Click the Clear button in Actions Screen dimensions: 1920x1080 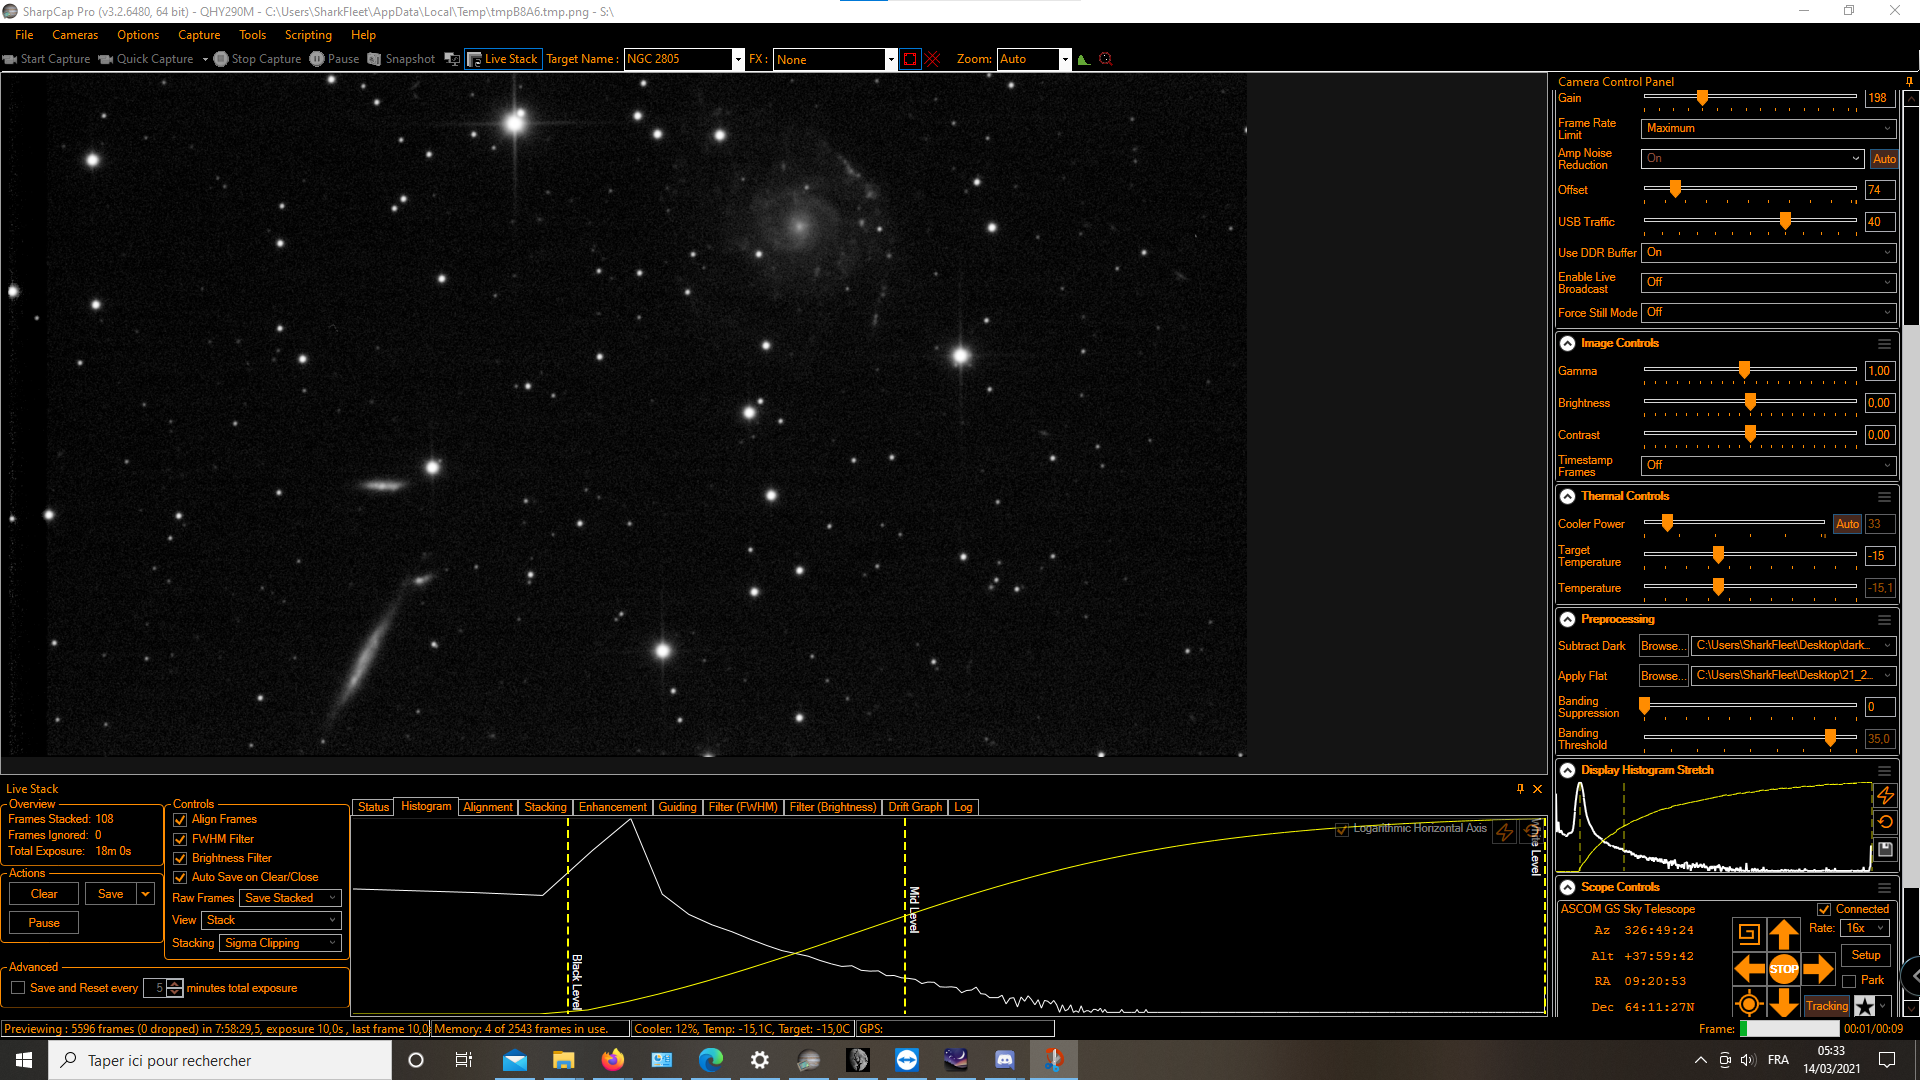point(44,894)
